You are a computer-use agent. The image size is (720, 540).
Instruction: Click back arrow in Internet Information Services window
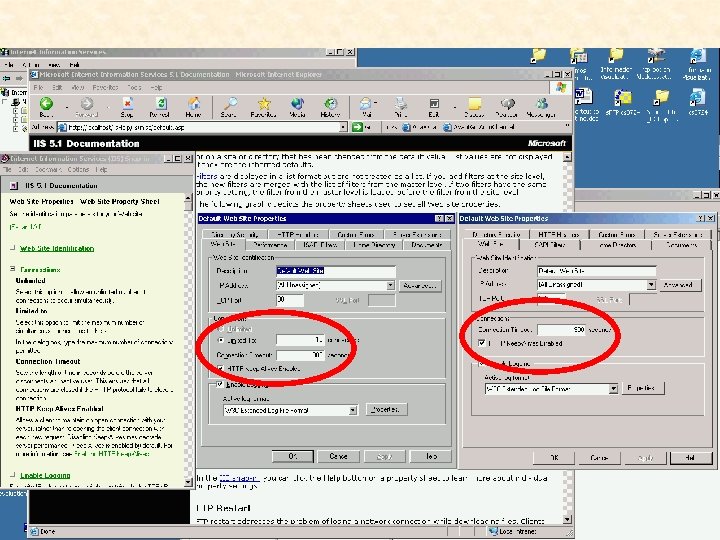click(6, 79)
